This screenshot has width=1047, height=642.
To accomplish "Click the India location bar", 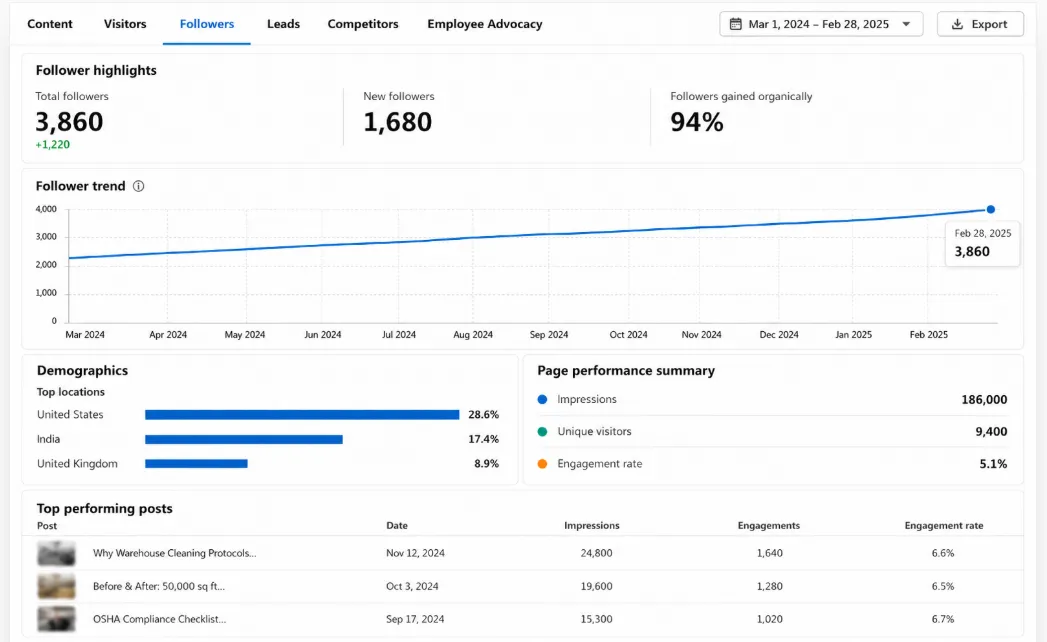I will tap(244, 440).
